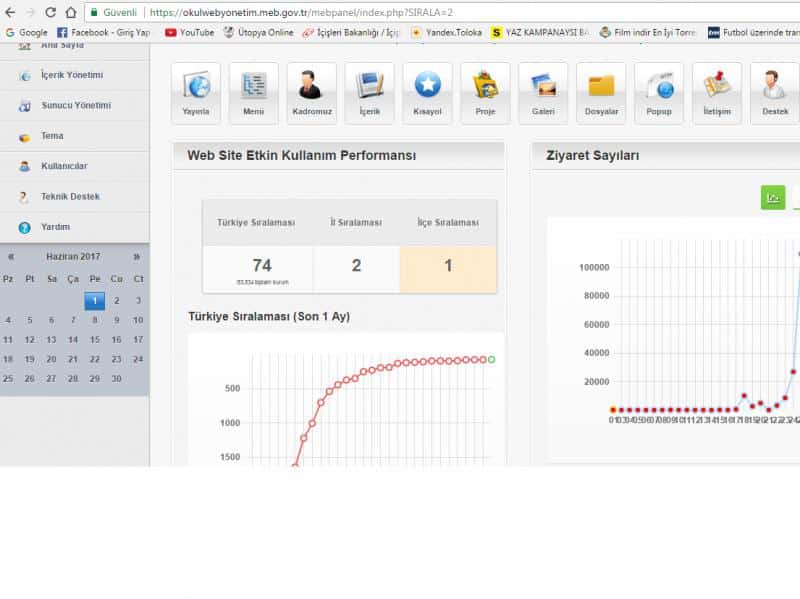Viewport: 800px width, 599px height.
Task: Go to previous month in calendar
Action: [x=11, y=257]
